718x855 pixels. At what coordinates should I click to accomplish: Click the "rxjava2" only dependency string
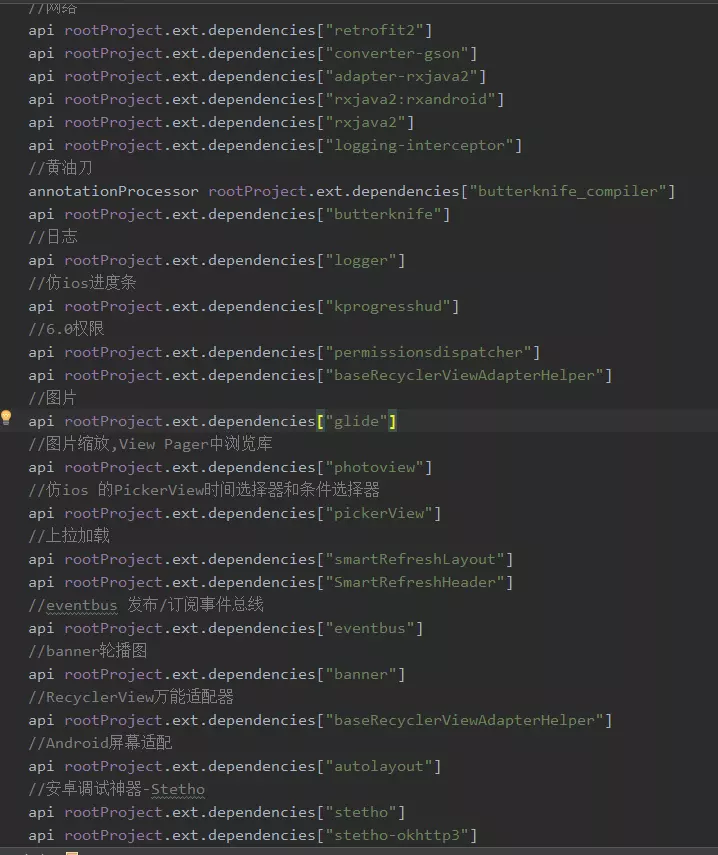tap(365, 123)
